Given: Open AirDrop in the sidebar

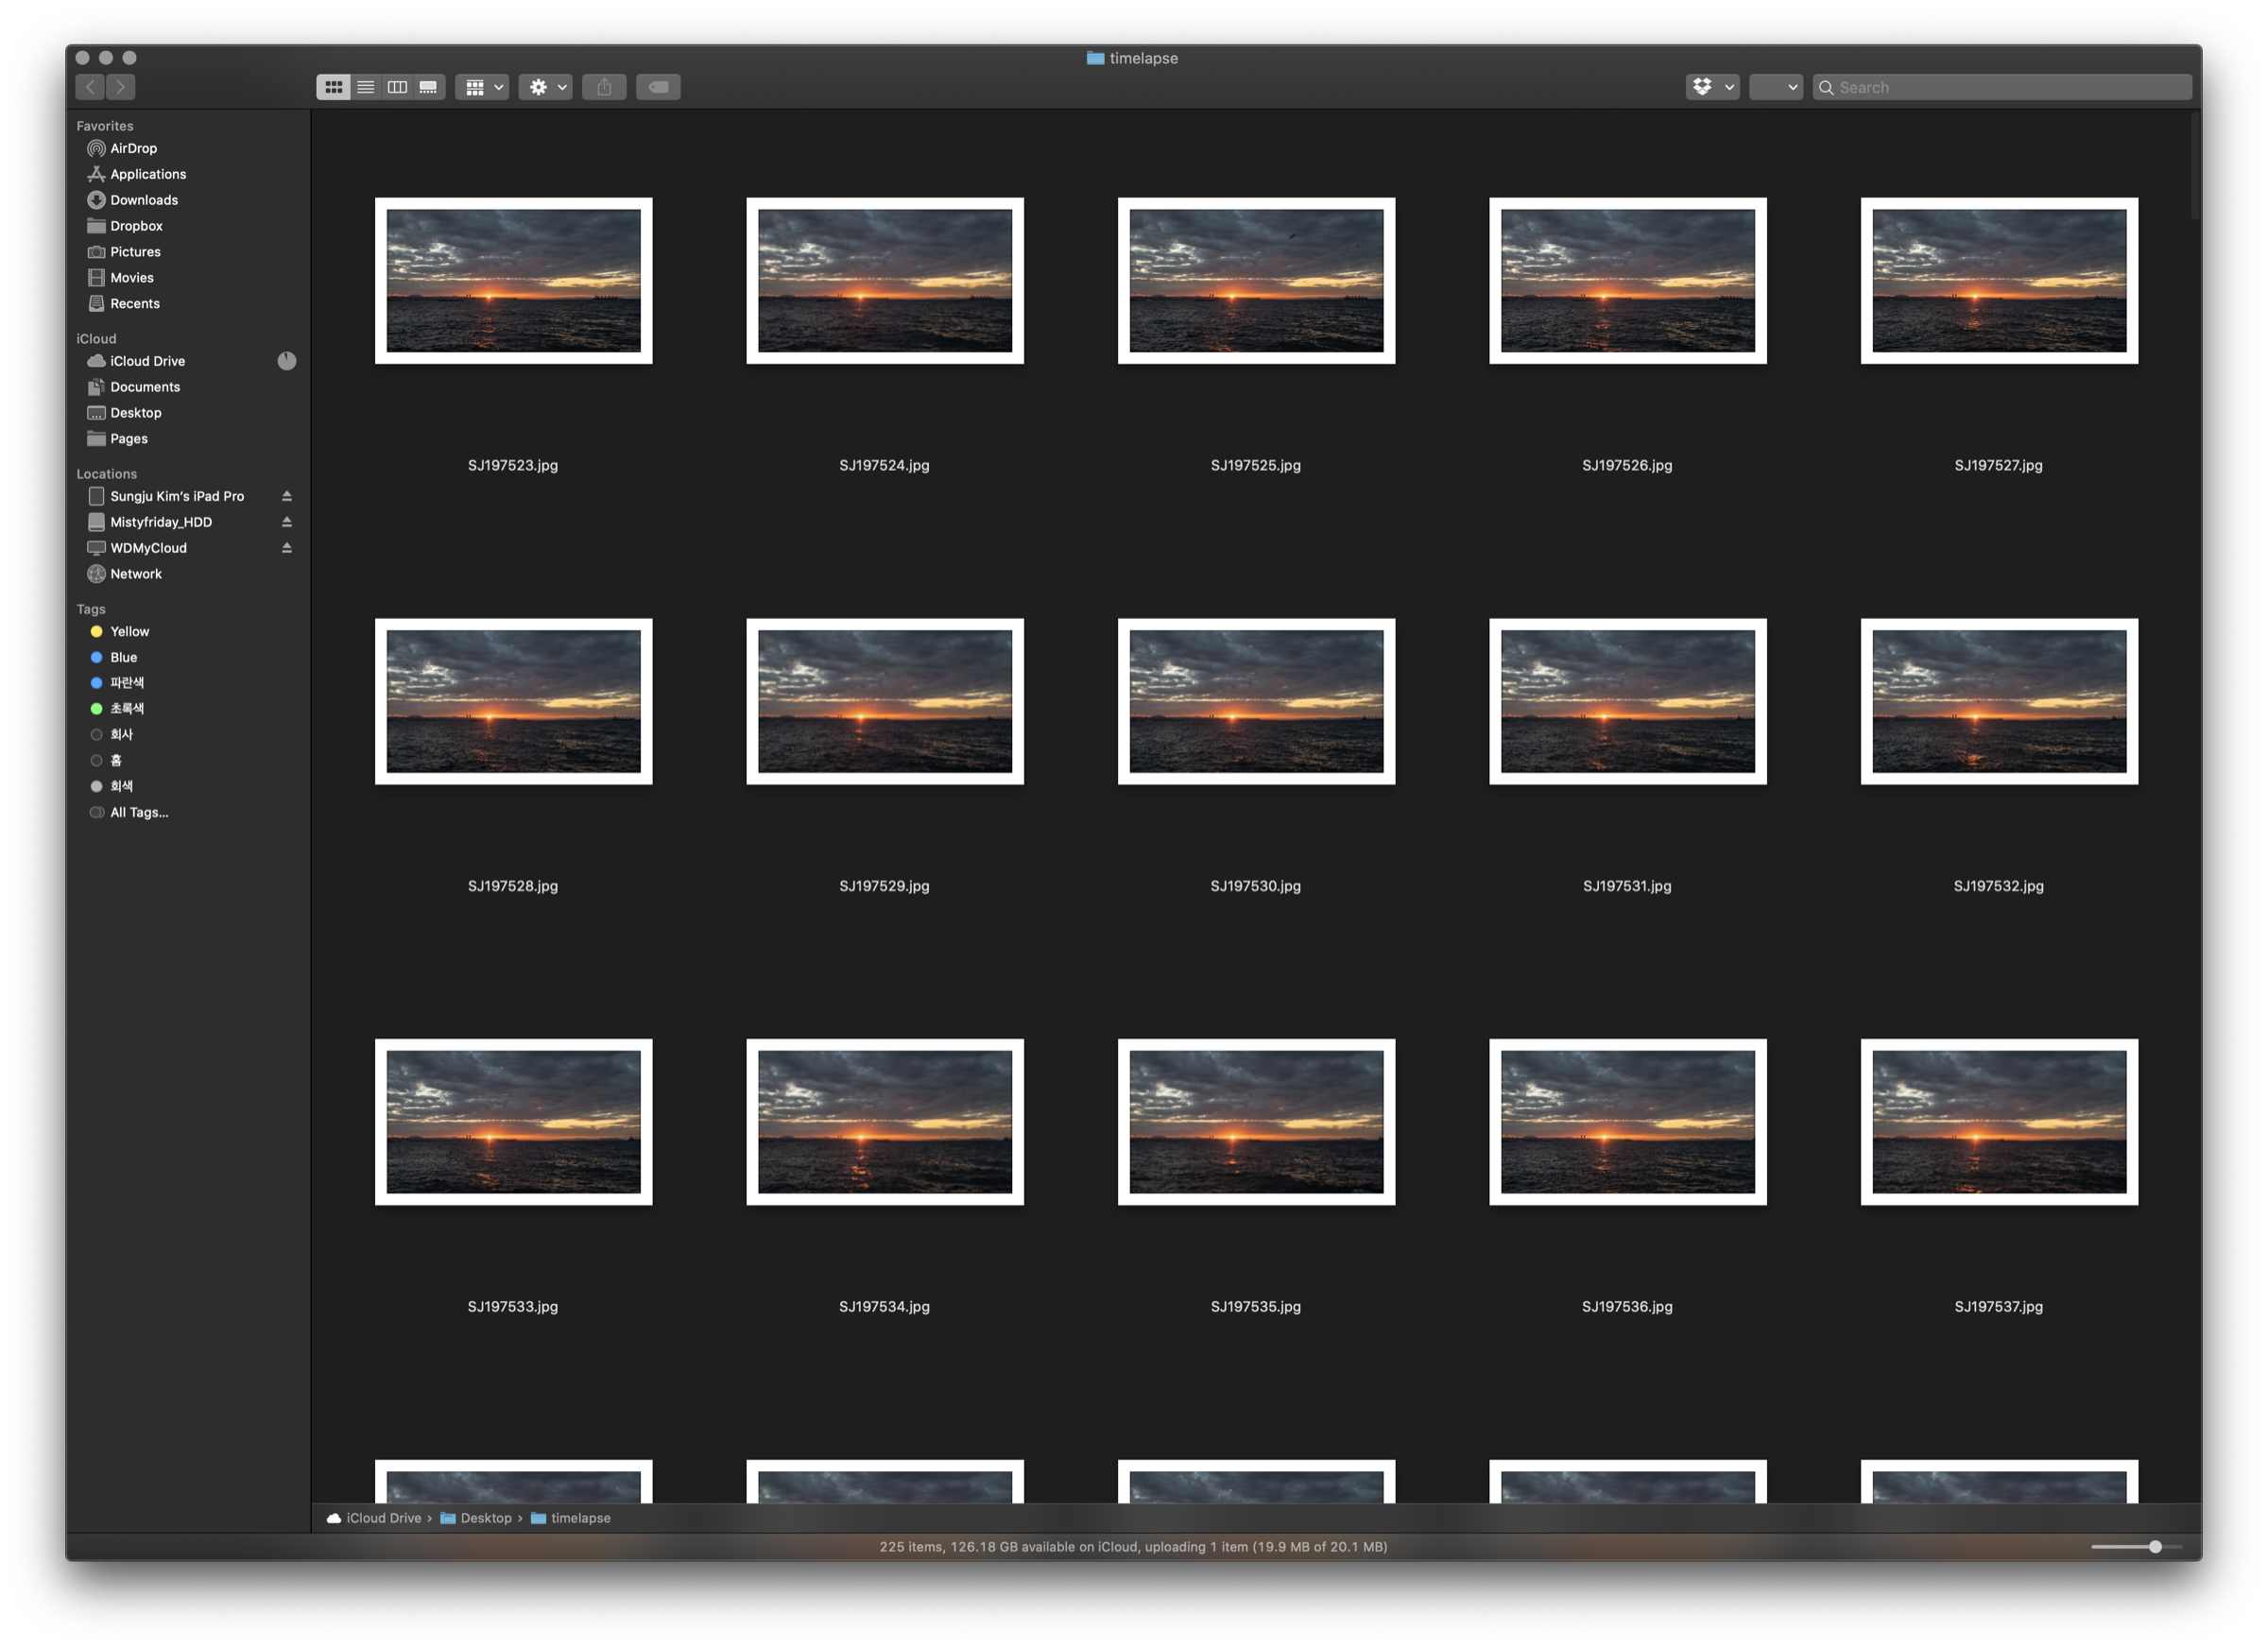Looking at the screenshot, I should point(133,148).
